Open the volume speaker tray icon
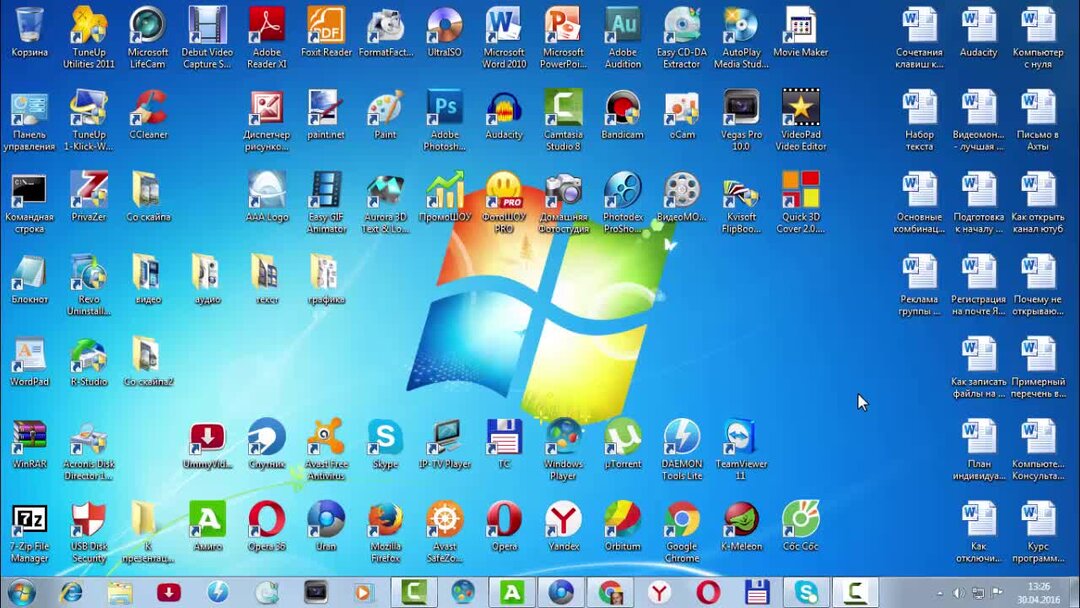1080x608 pixels. (x=958, y=593)
